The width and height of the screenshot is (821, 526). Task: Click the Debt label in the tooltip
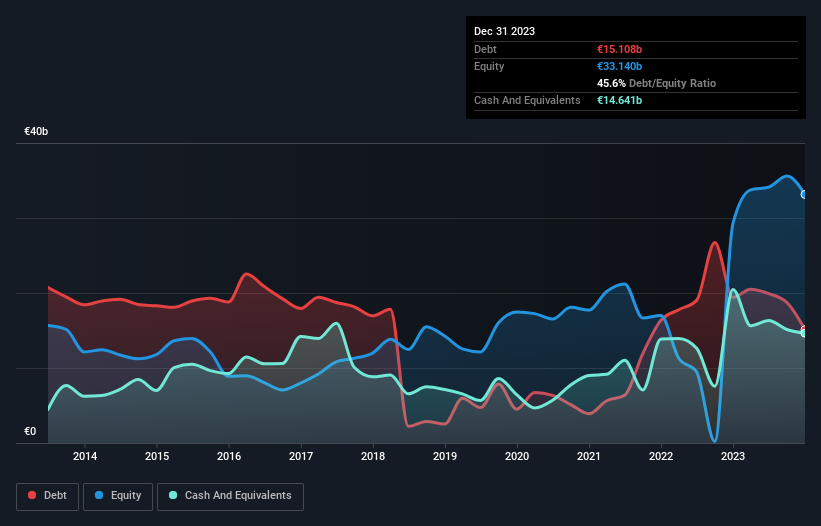pos(485,49)
